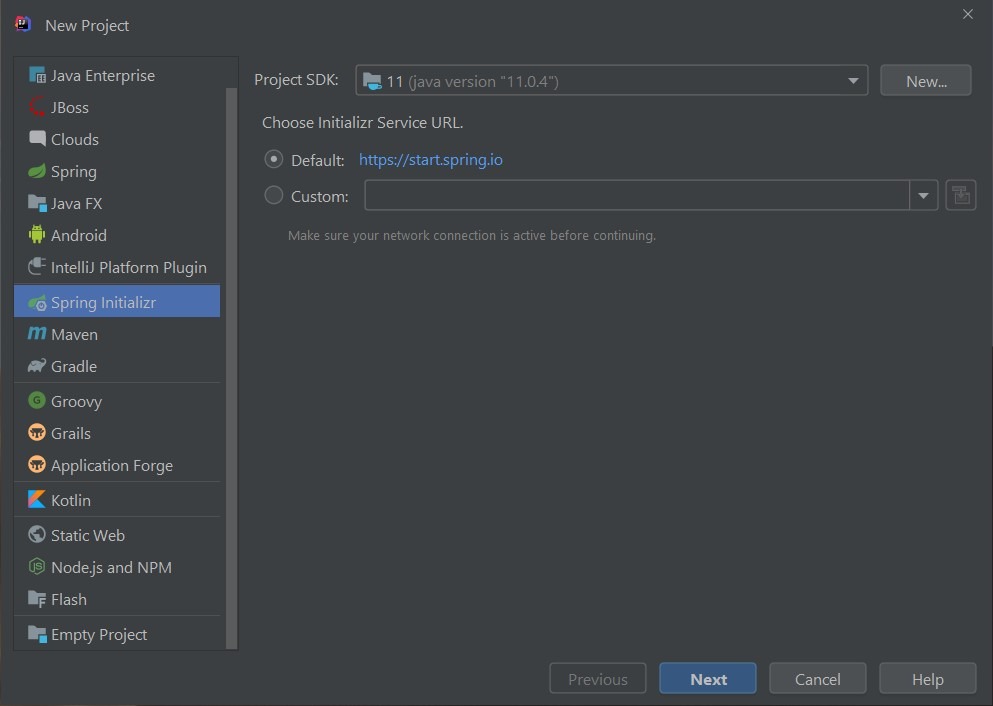
Task: Choose Java Enterprise project type
Action: tap(117, 75)
